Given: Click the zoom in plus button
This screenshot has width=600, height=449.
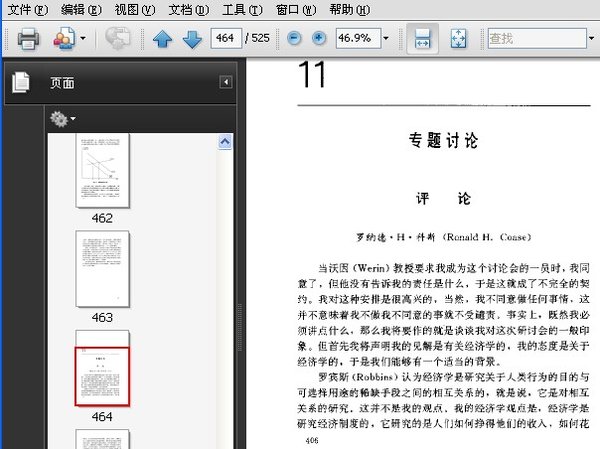Looking at the screenshot, I should [x=319, y=38].
